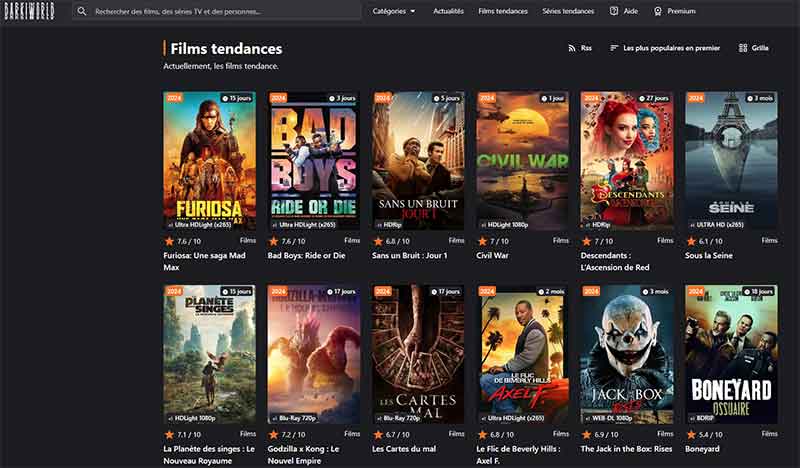Open the Aide menu link
The image size is (800, 468).
click(x=631, y=11)
